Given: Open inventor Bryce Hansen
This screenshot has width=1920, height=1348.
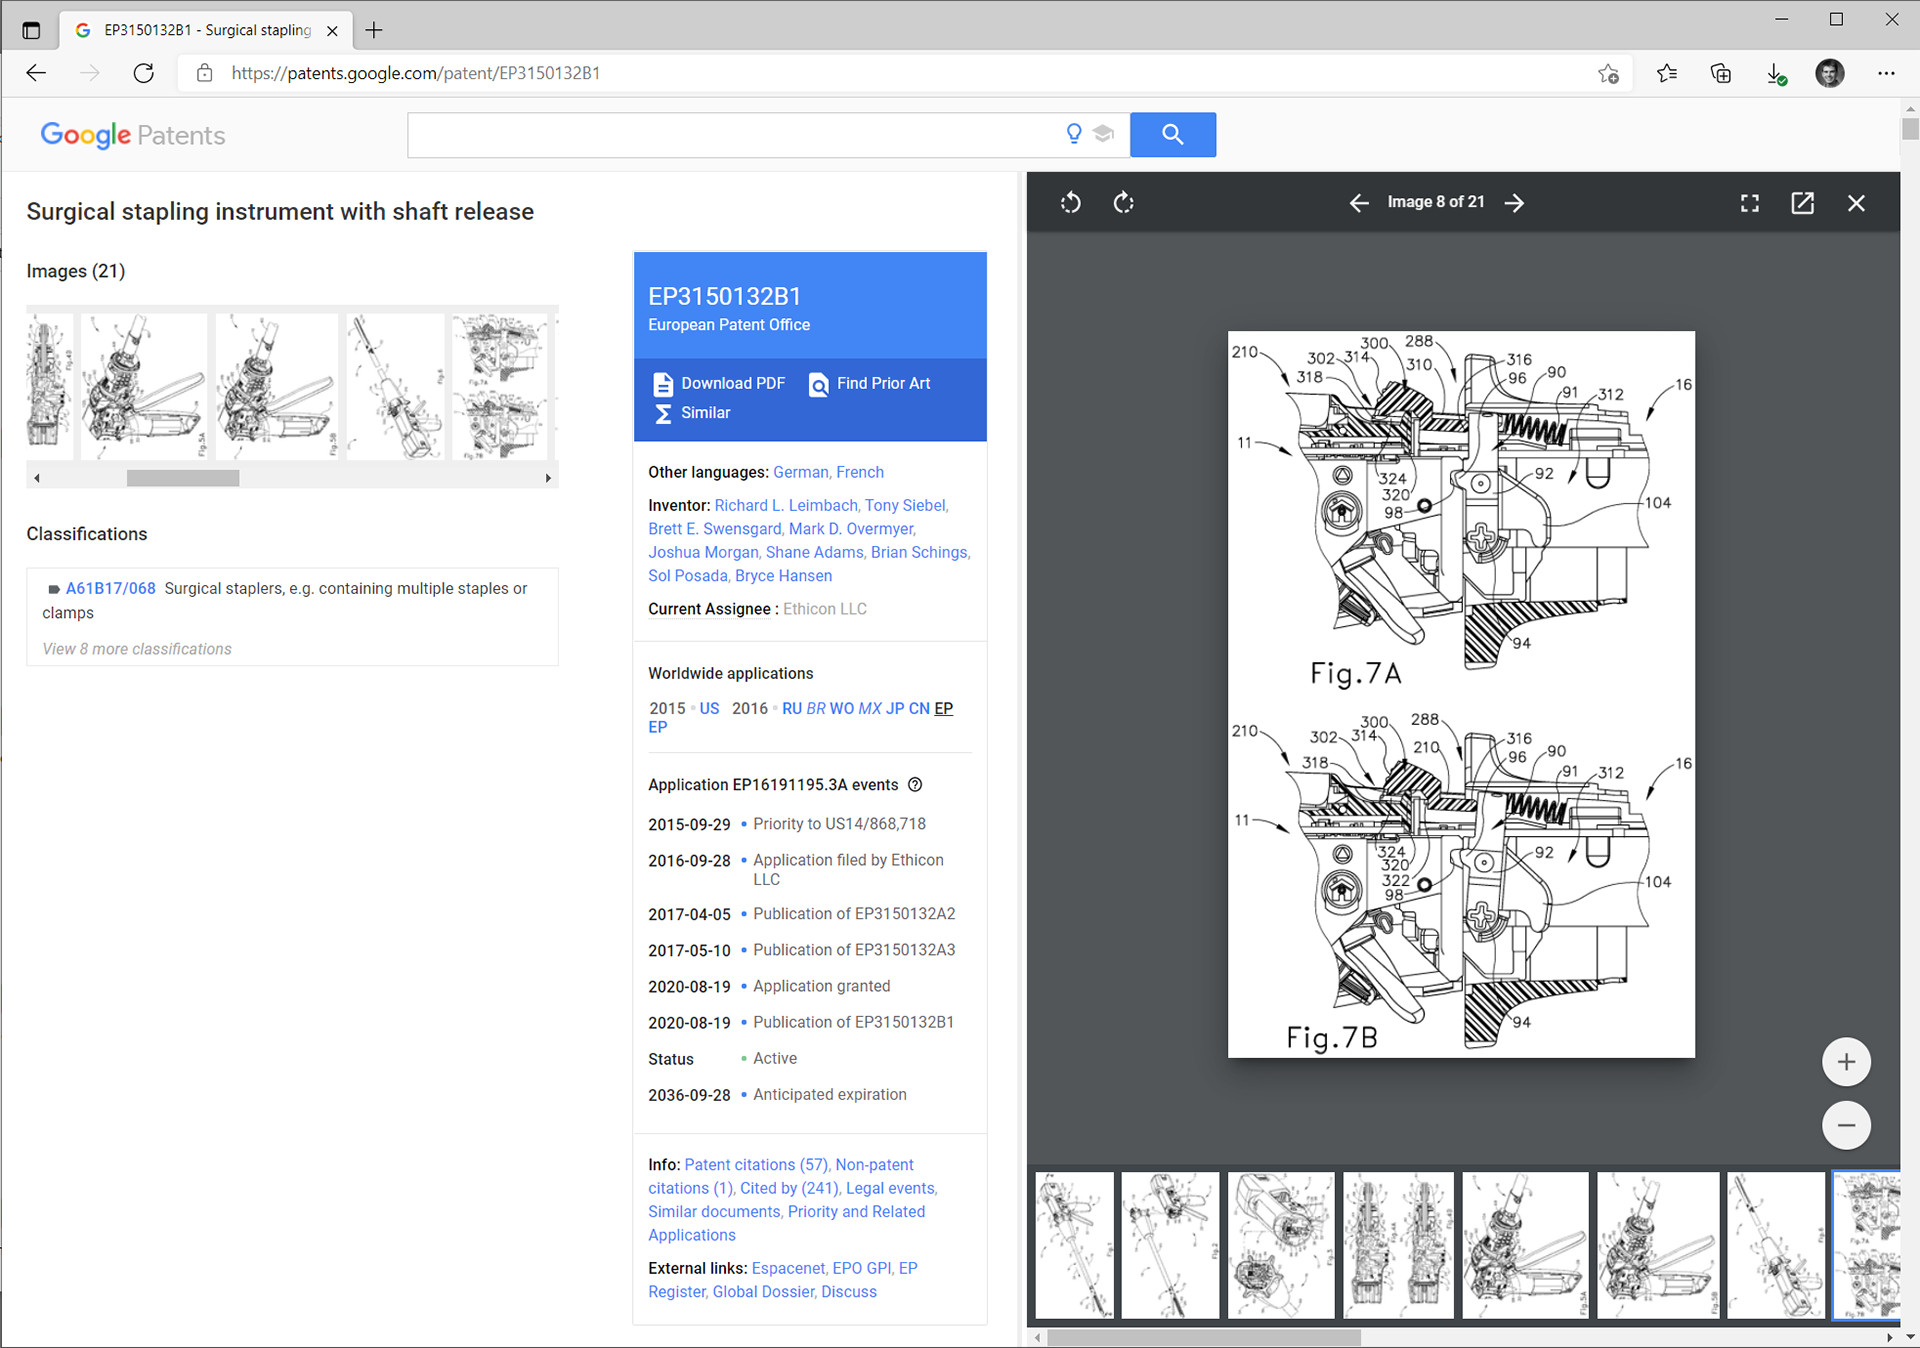Looking at the screenshot, I should tap(783, 576).
